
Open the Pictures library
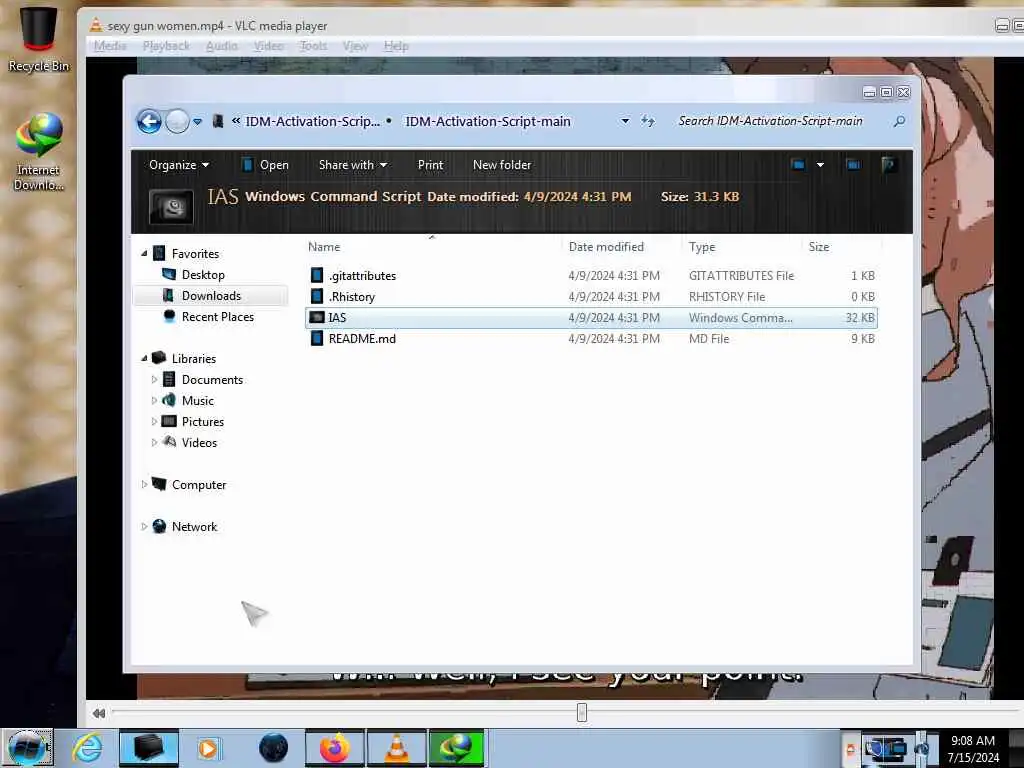click(x=202, y=421)
